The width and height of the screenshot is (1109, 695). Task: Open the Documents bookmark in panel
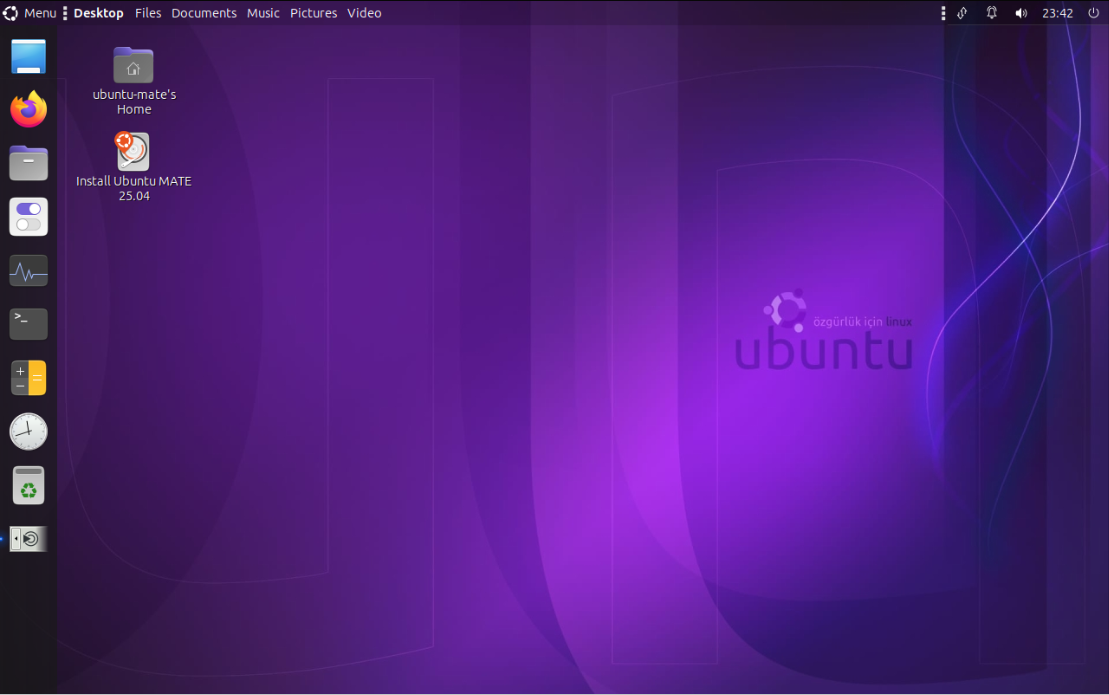point(204,13)
